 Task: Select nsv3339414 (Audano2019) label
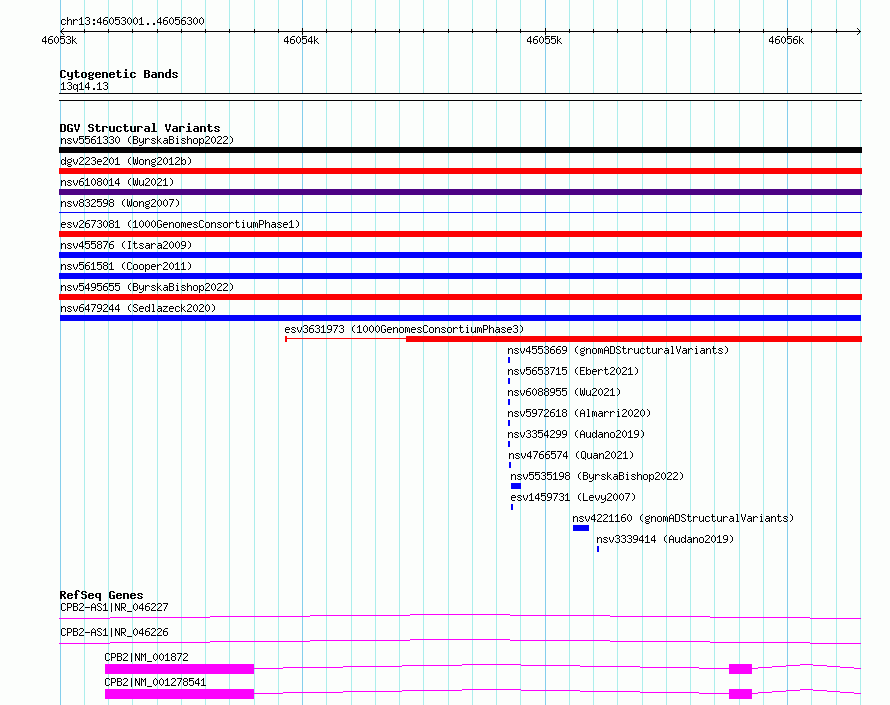[665, 539]
